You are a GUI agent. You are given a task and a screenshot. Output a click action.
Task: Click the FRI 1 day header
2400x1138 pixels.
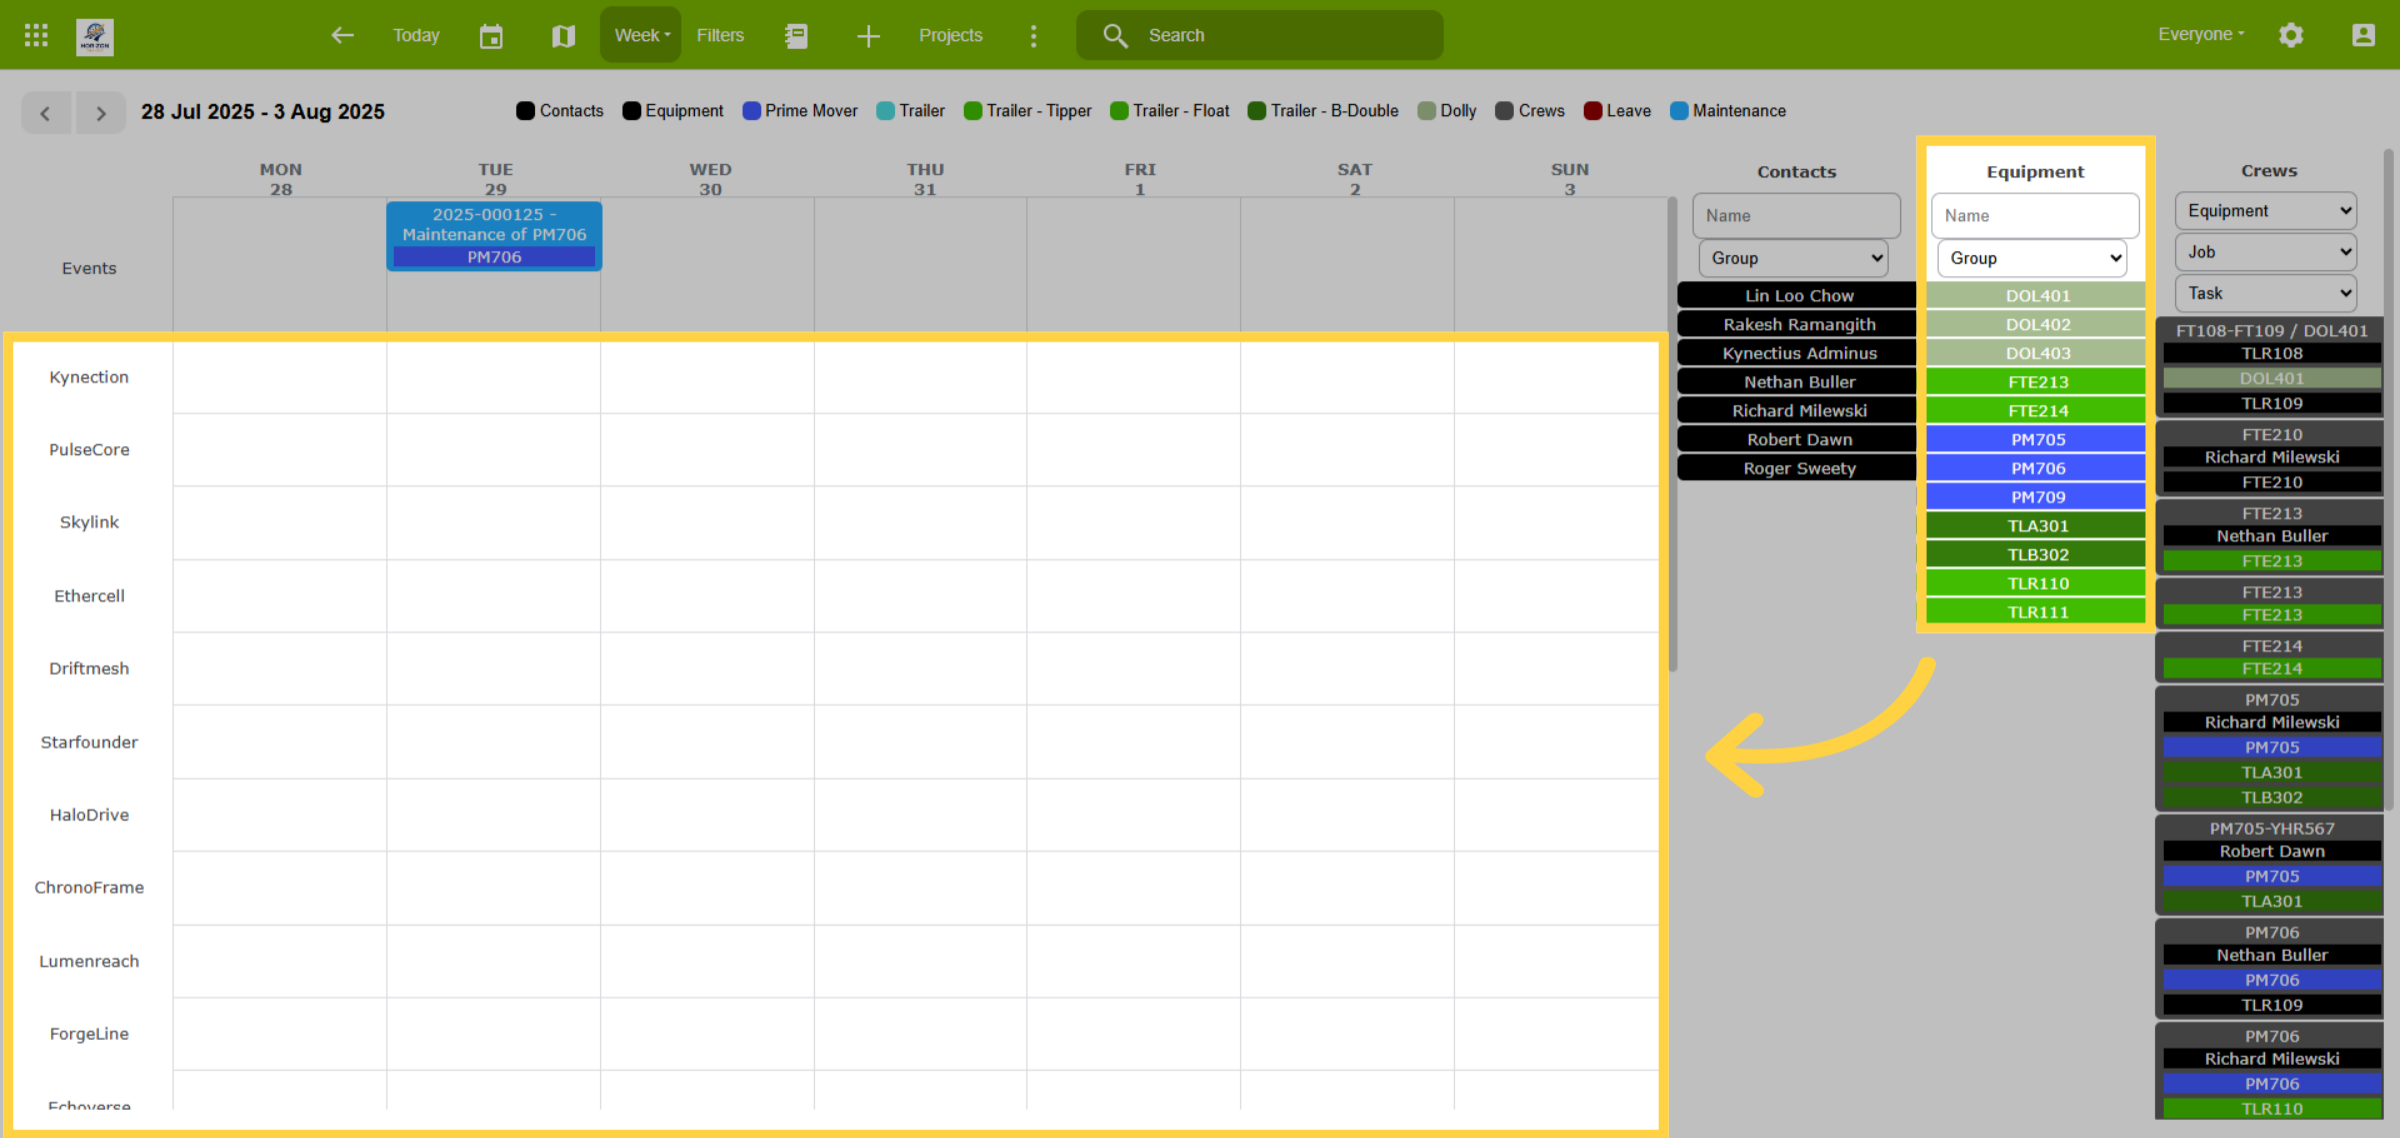pyautogui.click(x=1139, y=179)
